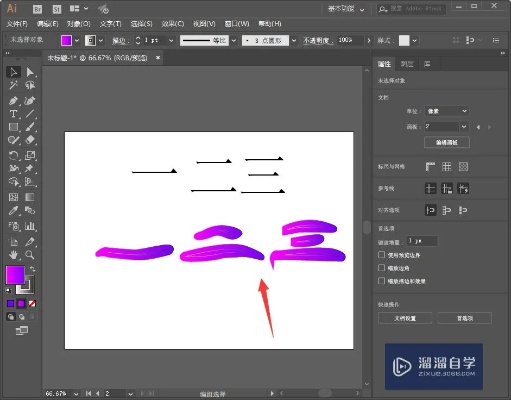The height and width of the screenshot is (400, 511).
Task: Toggle Show Guides icon
Action: click(x=430, y=188)
